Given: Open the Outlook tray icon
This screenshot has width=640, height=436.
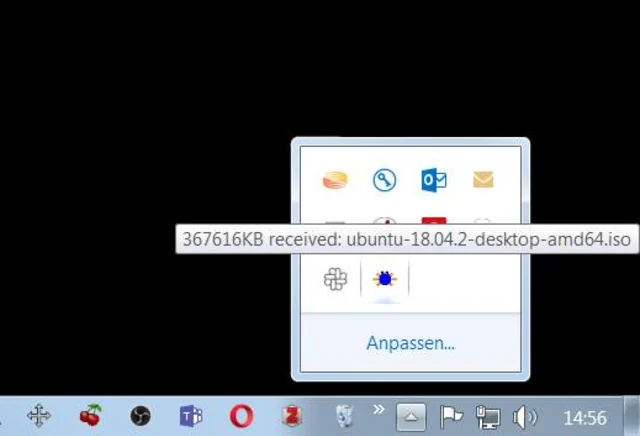Looking at the screenshot, I should coord(434,180).
